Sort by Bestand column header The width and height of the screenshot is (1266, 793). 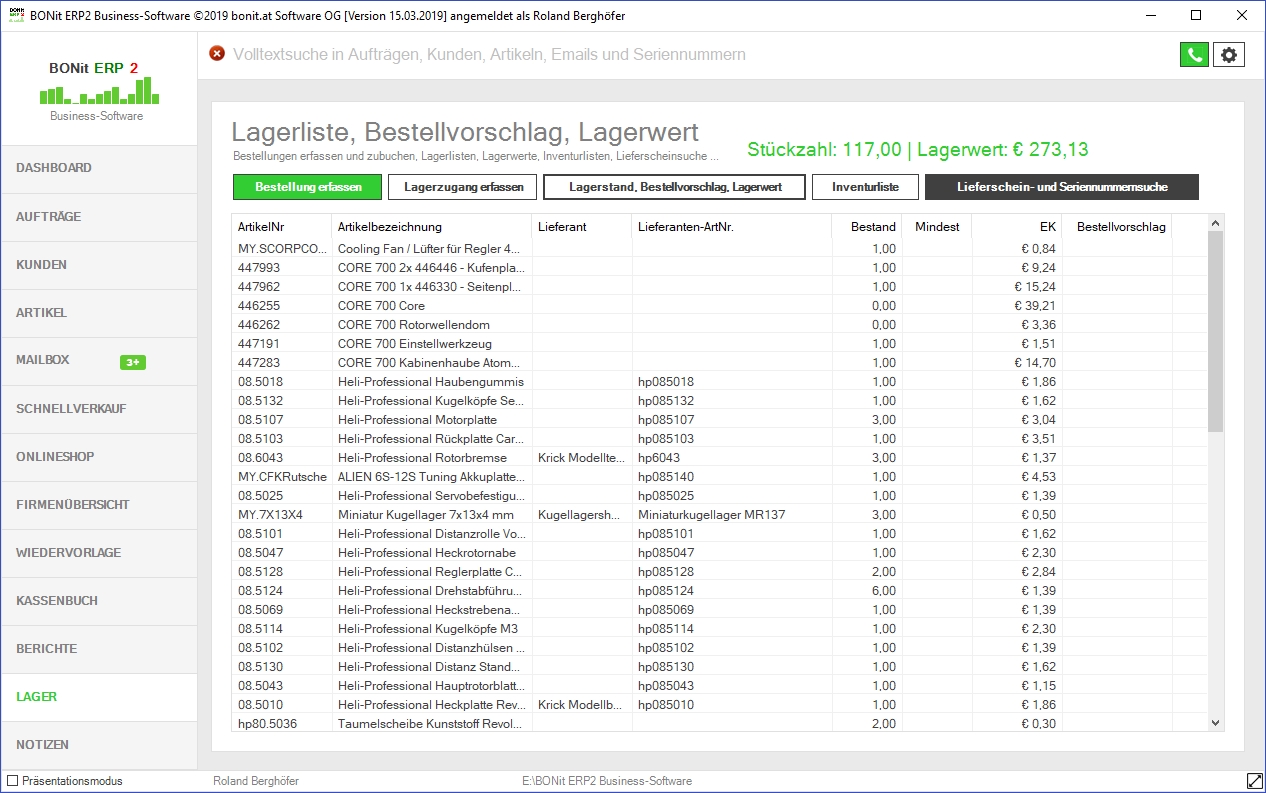[867, 227]
